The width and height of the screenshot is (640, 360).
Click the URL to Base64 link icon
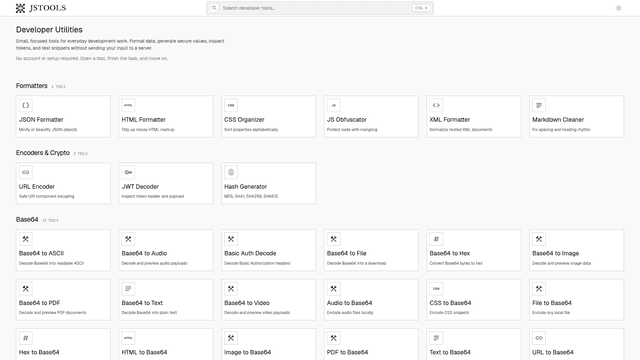coord(539,338)
